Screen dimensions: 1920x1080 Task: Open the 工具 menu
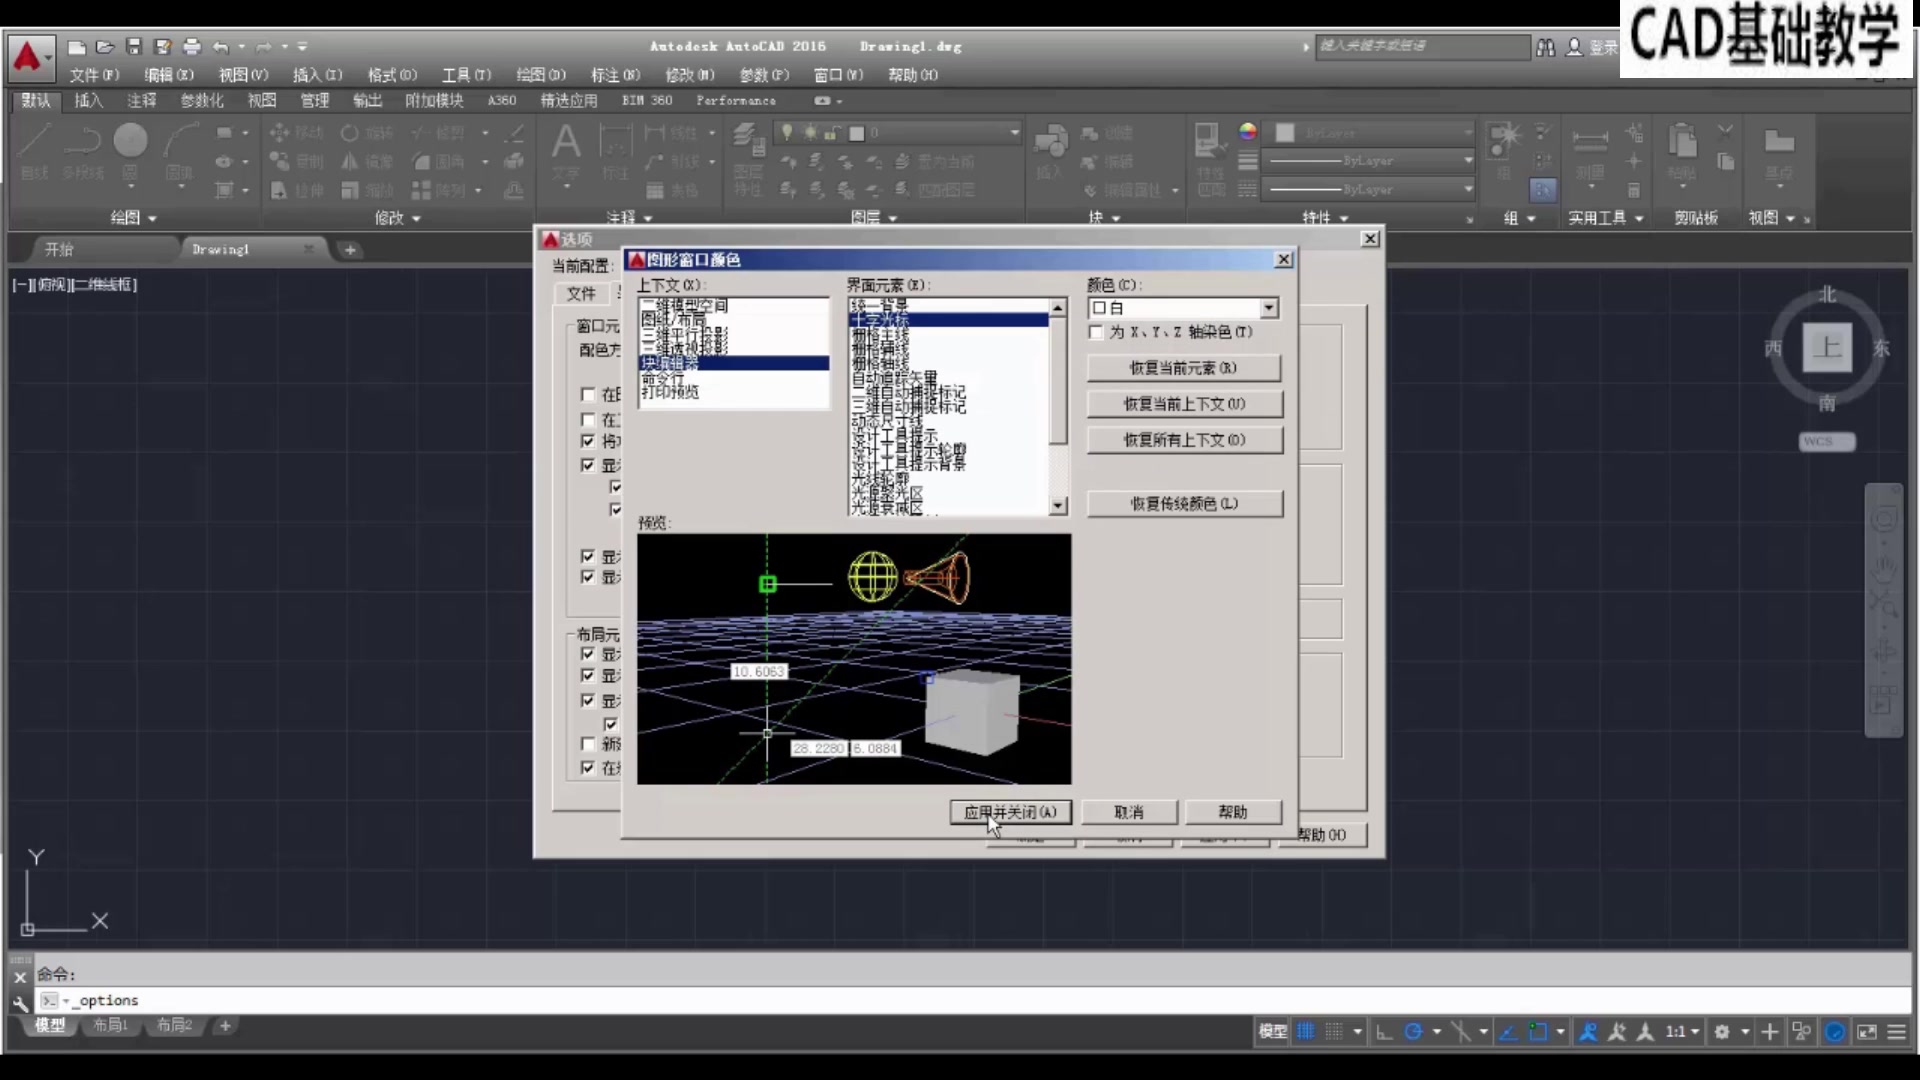click(x=466, y=75)
